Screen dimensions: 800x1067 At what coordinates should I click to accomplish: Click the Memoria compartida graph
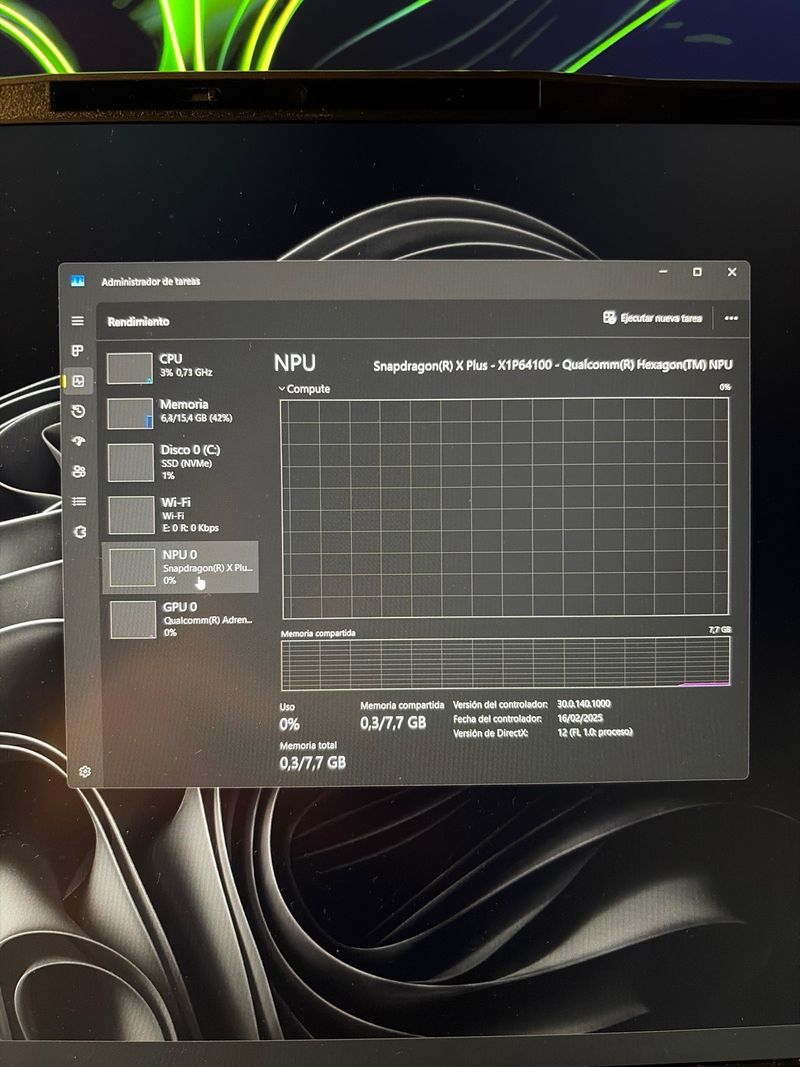tap(505, 663)
